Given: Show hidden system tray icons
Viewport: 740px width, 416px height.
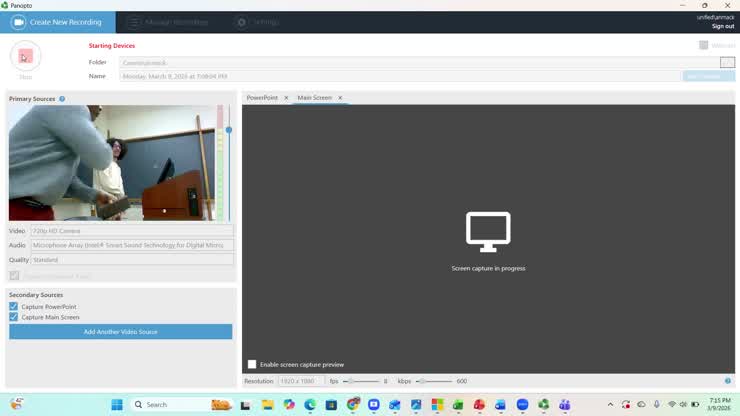Looking at the screenshot, I should click(x=610, y=405).
